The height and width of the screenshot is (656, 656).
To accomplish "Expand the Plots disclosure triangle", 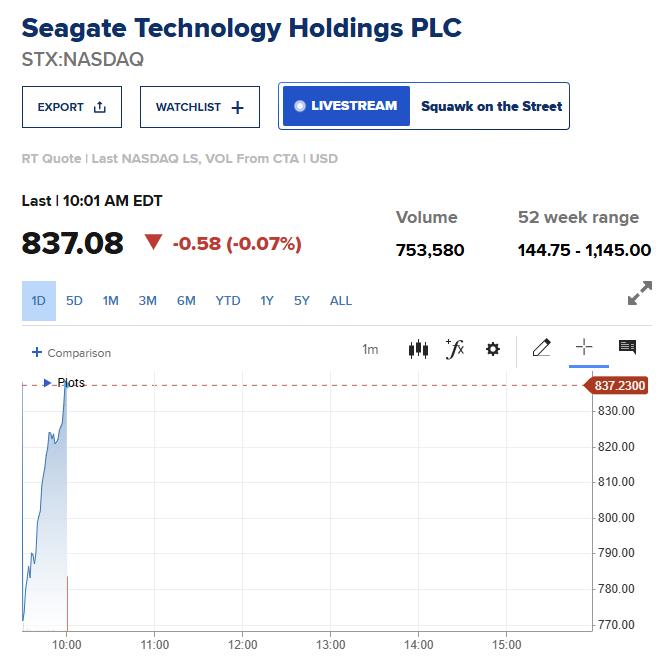I will (47, 383).
